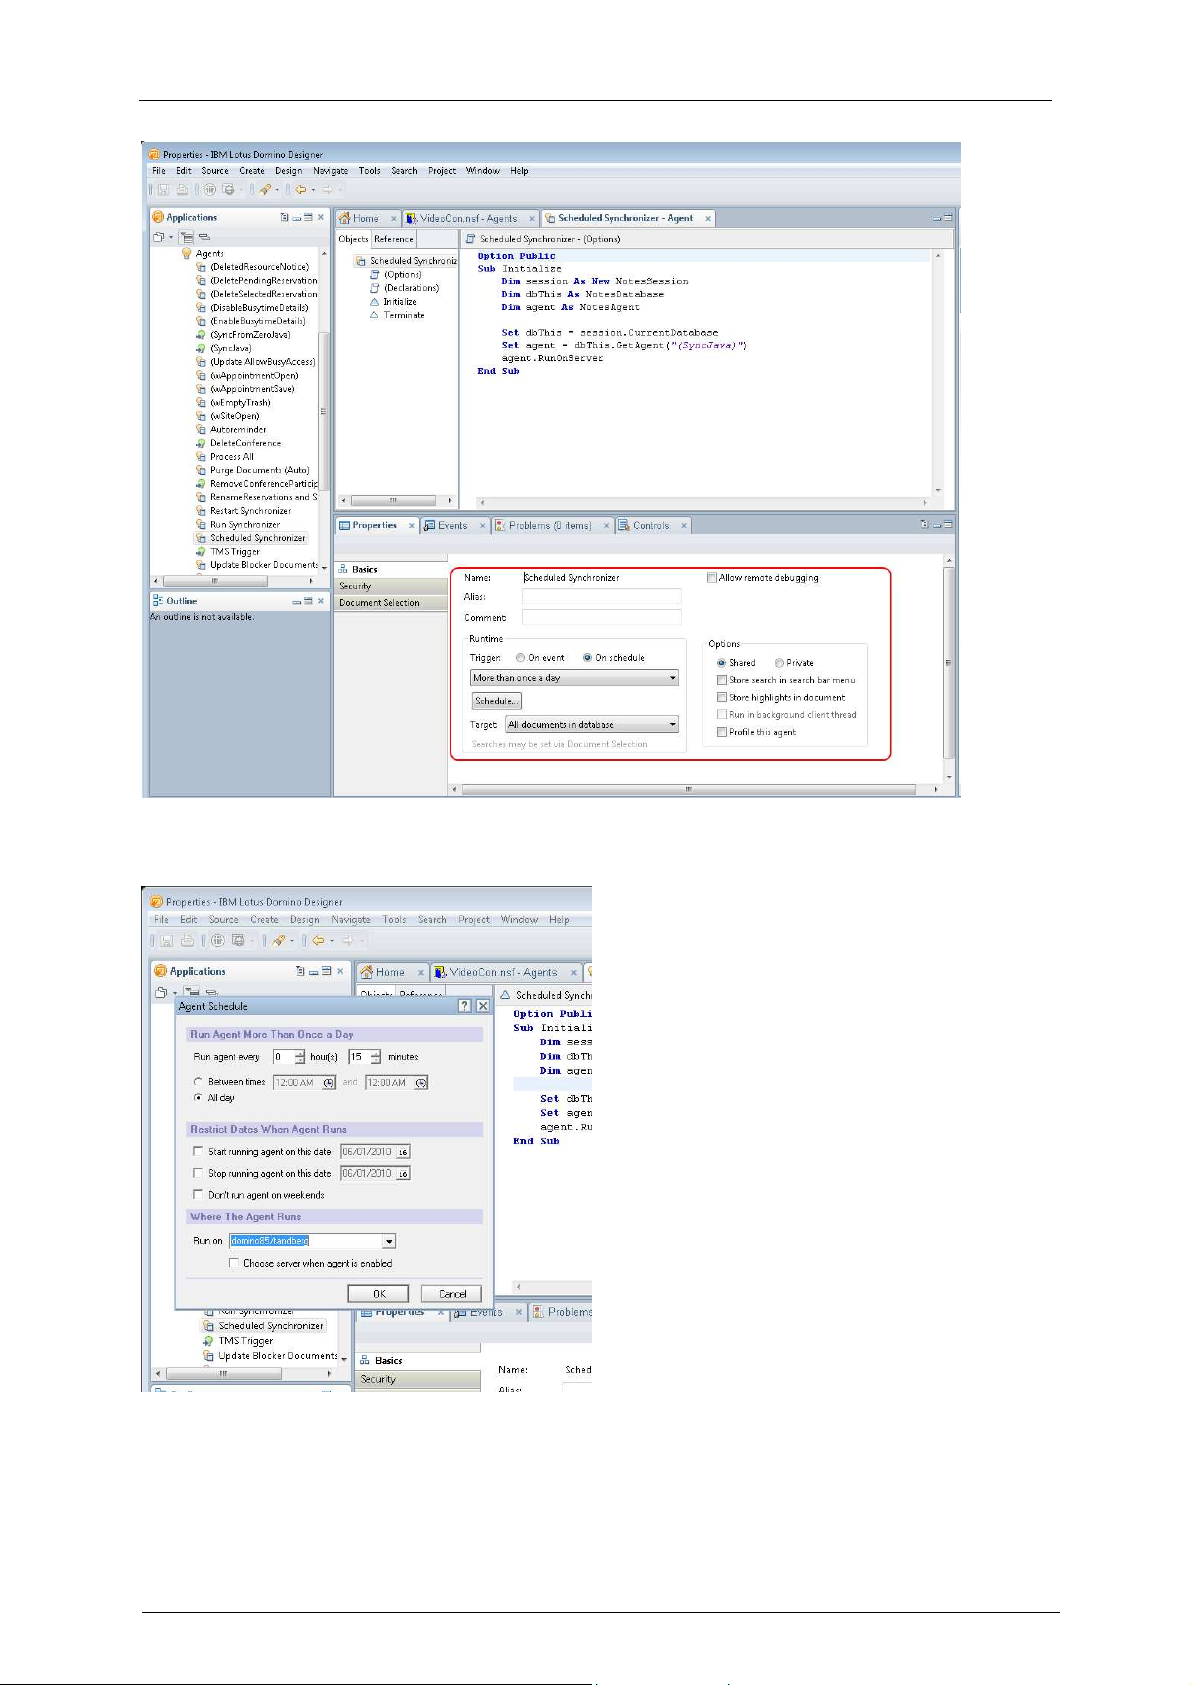
Task: Click the triangle icon beside Initialize in Objects tree
Action: pyautogui.click(x=375, y=301)
